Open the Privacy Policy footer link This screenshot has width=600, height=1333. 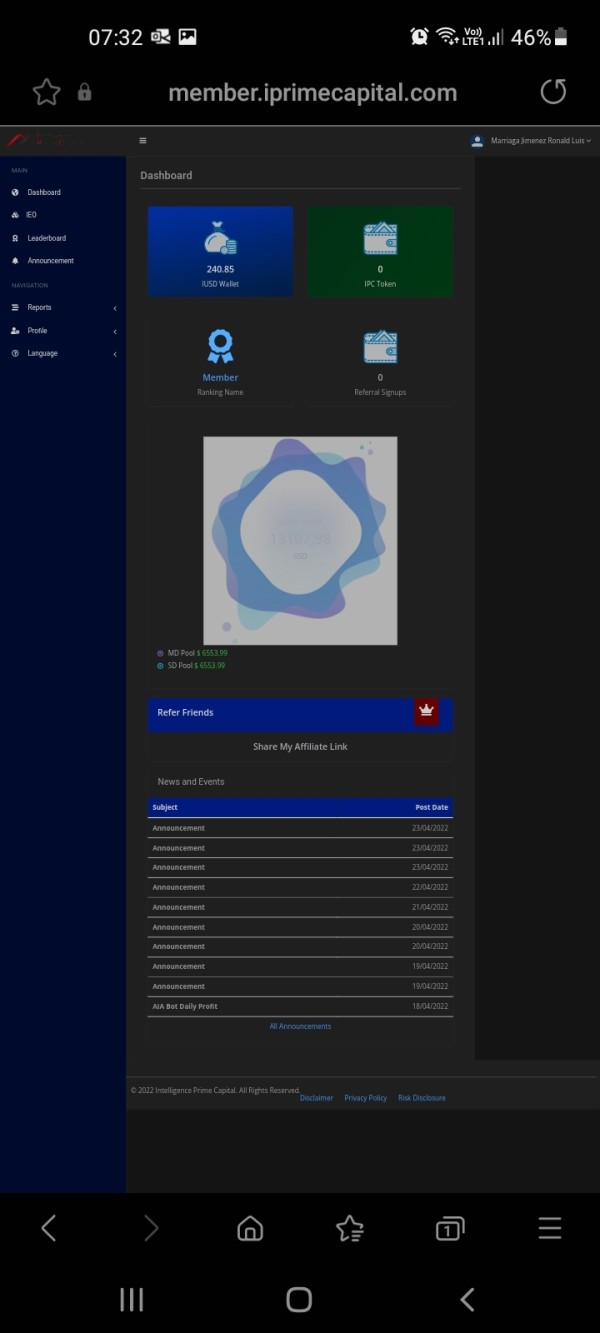(x=366, y=1098)
